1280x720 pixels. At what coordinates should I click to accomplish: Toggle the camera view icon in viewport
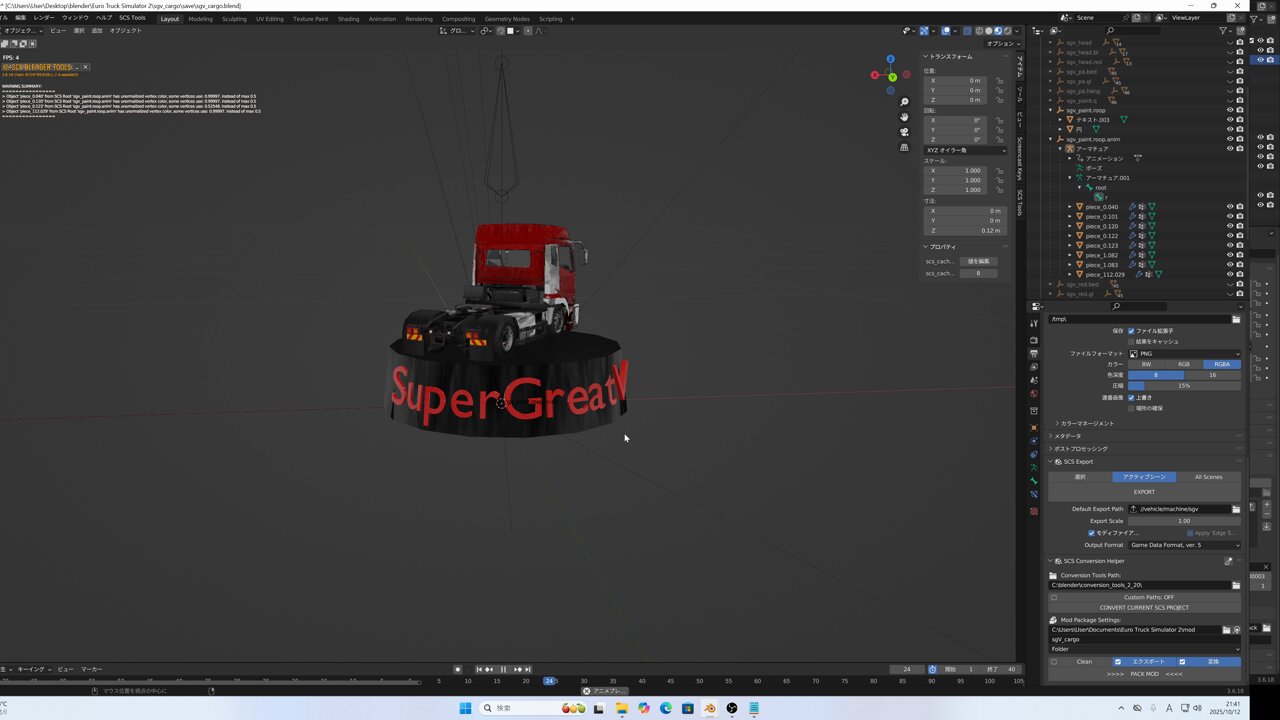[904, 132]
